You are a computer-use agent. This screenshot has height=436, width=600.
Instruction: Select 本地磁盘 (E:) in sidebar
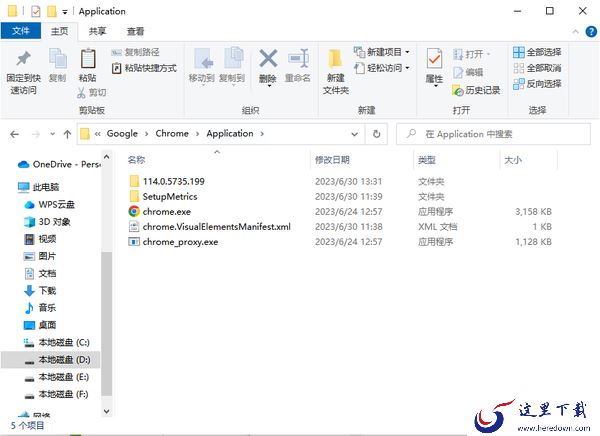click(56, 377)
